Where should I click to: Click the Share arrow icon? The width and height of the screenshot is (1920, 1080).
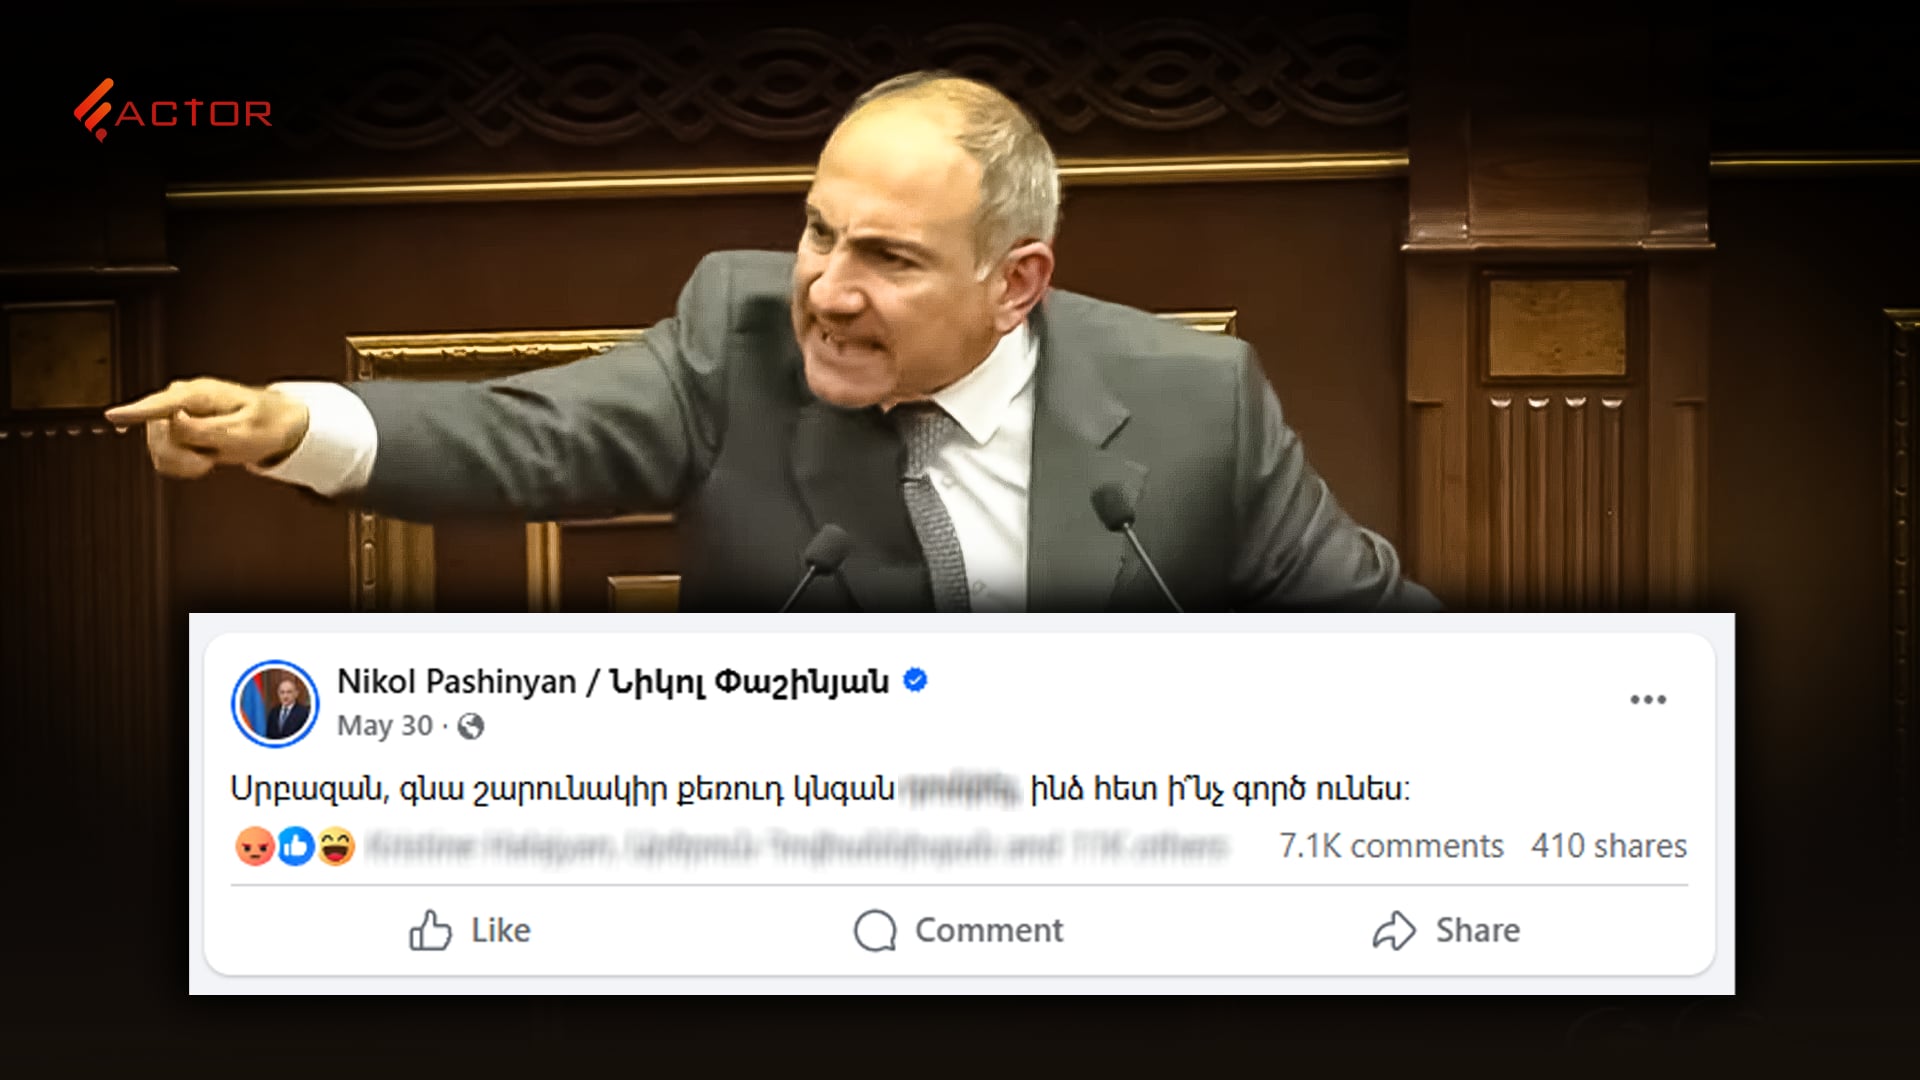(x=1394, y=931)
